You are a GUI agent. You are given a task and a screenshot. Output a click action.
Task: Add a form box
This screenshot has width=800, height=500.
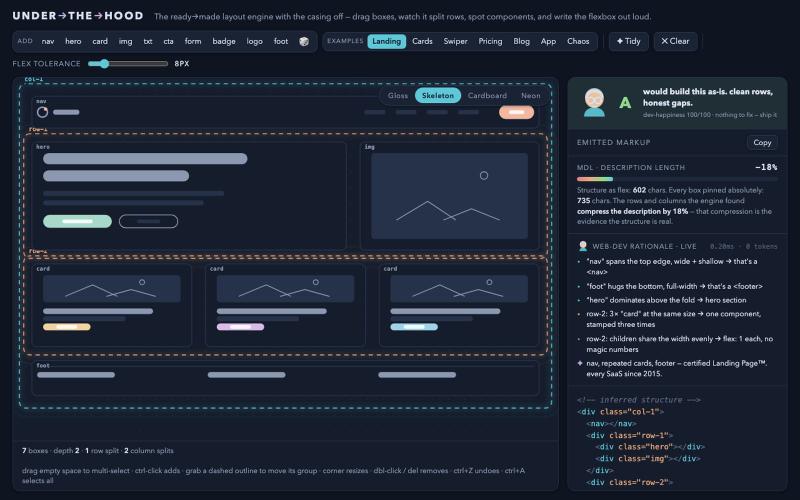tap(193, 41)
